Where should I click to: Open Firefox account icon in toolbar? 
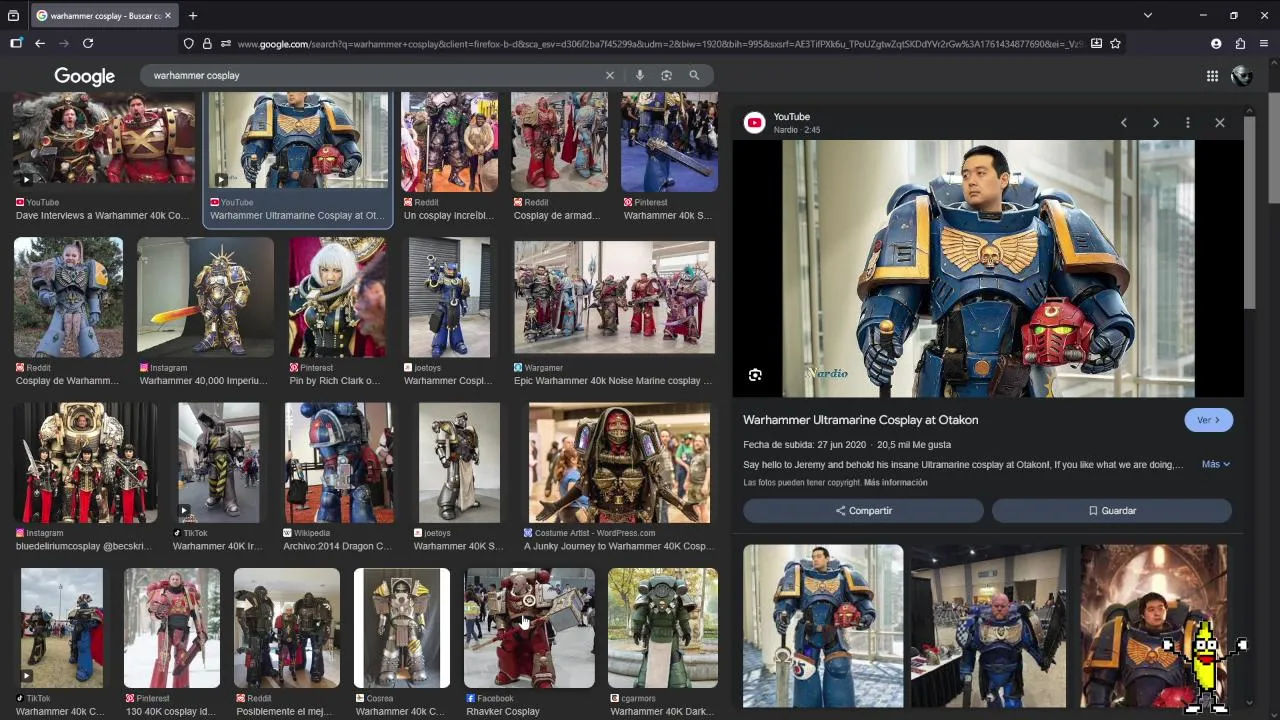click(x=1216, y=43)
